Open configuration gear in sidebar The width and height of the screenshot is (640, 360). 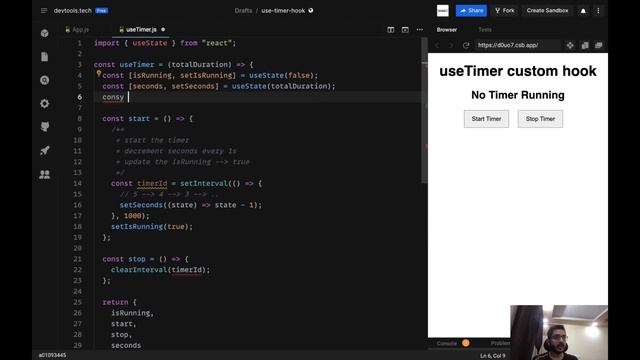[44, 104]
